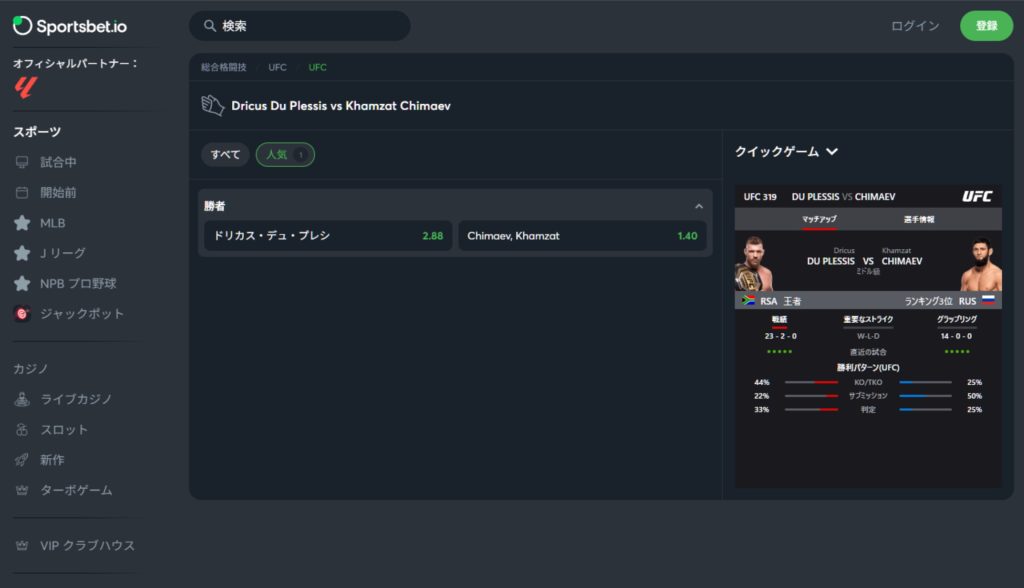Click the MMA glove icon beside match title
1024x588 pixels.
tap(212, 105)
